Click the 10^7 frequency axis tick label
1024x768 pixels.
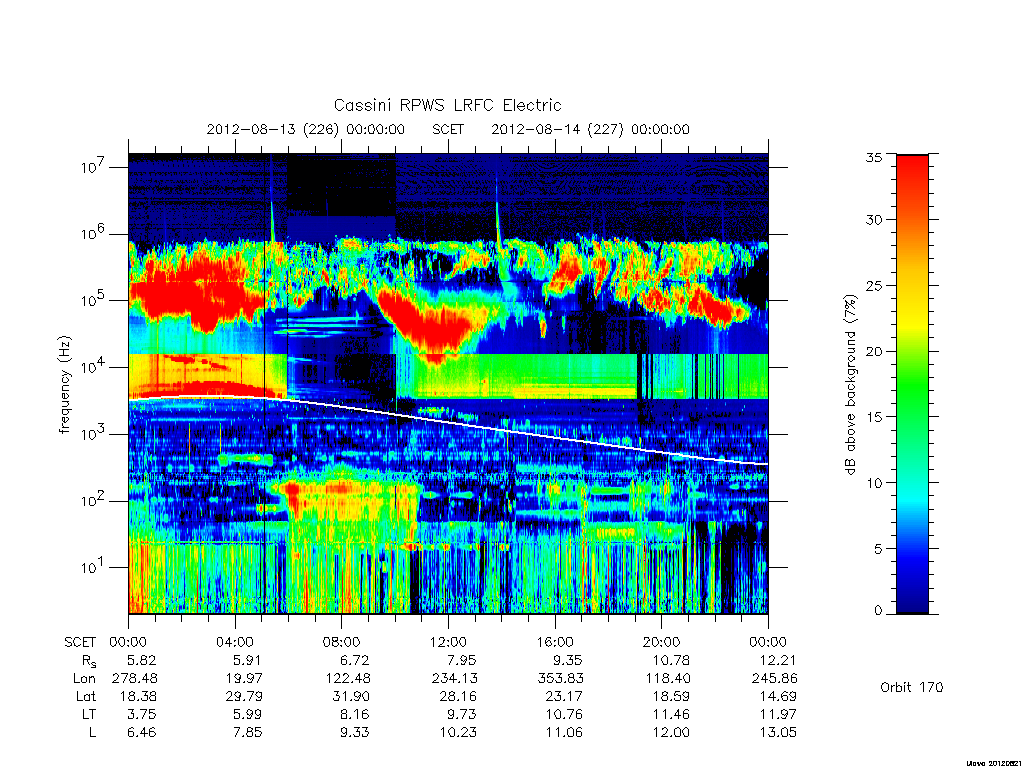[x=94, y=167]
